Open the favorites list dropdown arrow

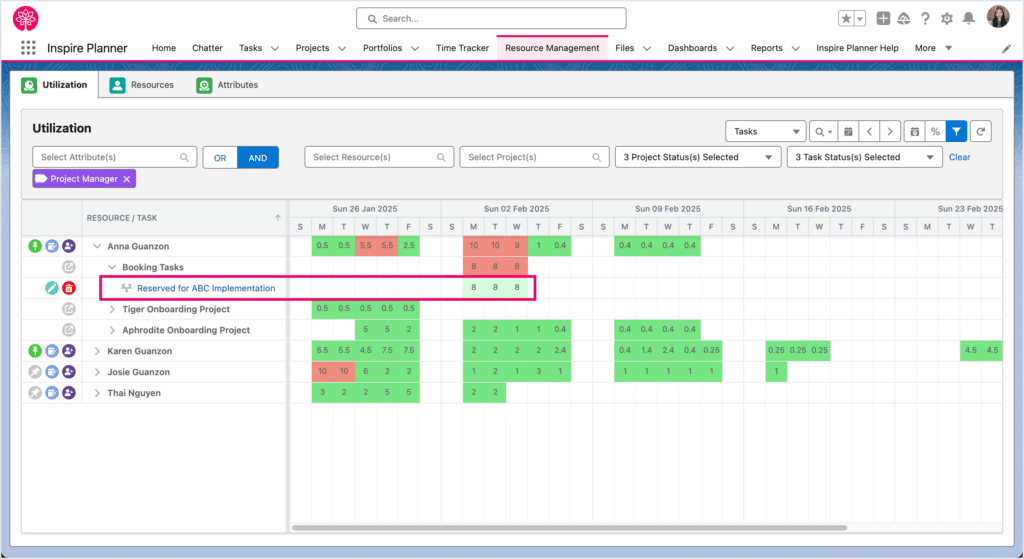pos(860,19)
